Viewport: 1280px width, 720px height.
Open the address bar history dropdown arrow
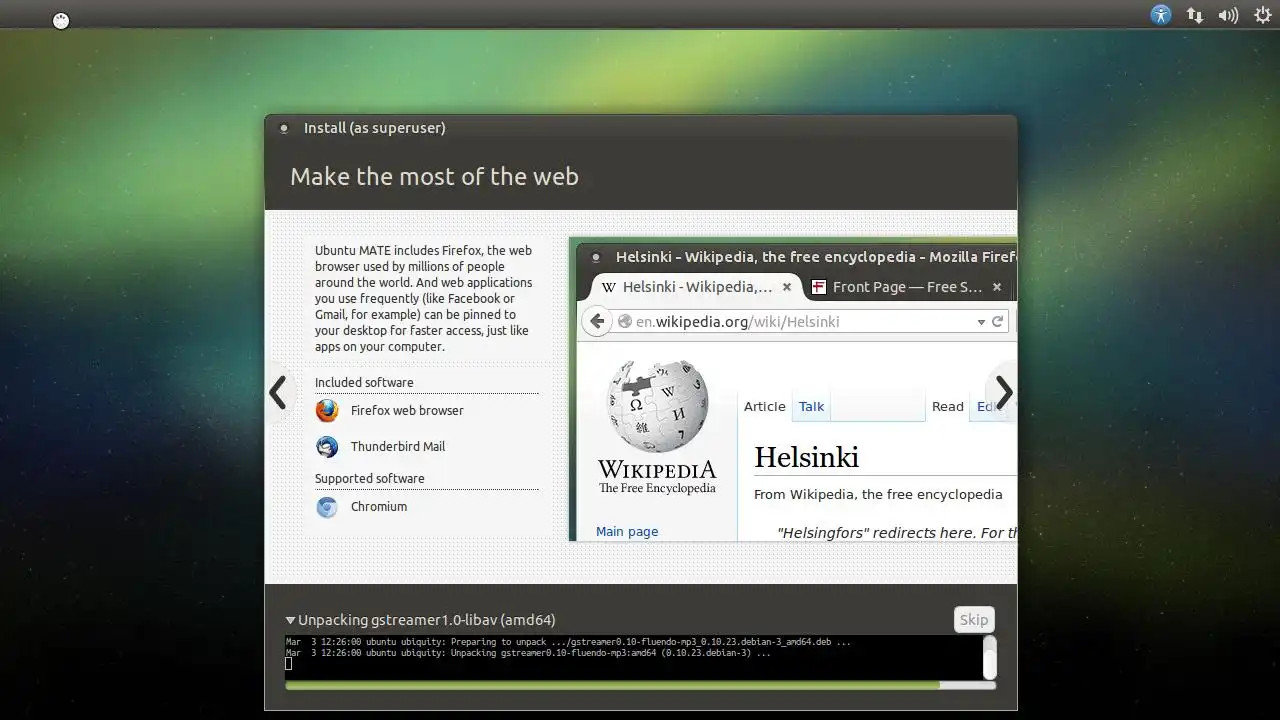coord(981,322)
